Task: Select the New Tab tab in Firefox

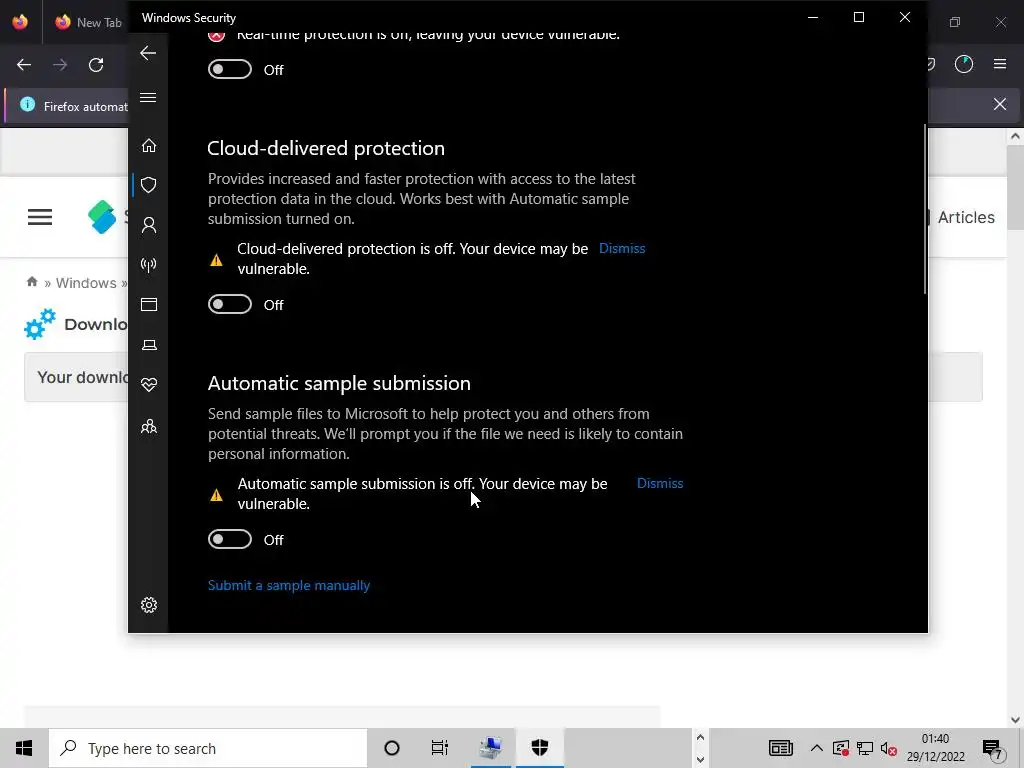Action: coord(89,22)
